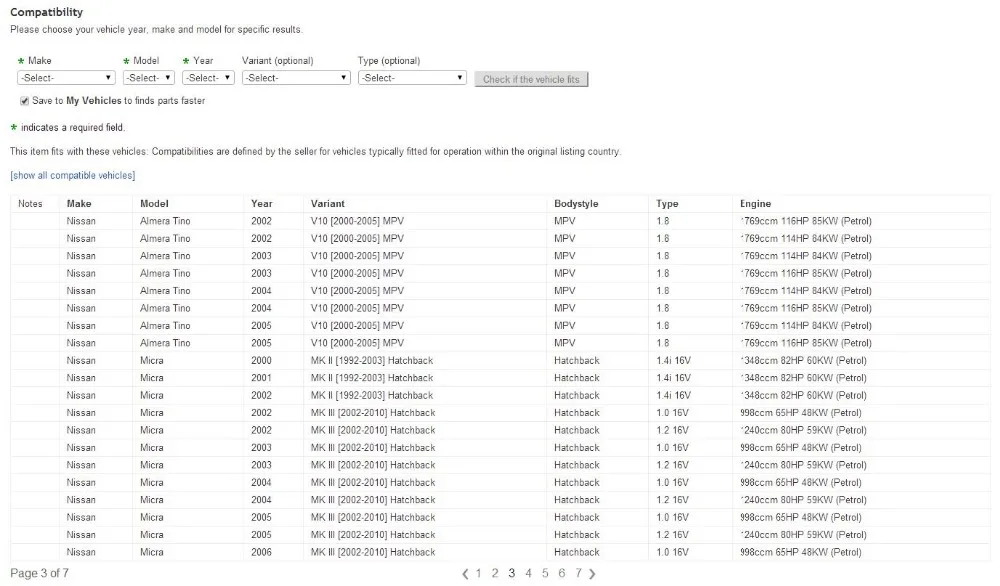Click Micra 2001 type 1.4i 16V cell
The image size is (1000, 586).
673,377
